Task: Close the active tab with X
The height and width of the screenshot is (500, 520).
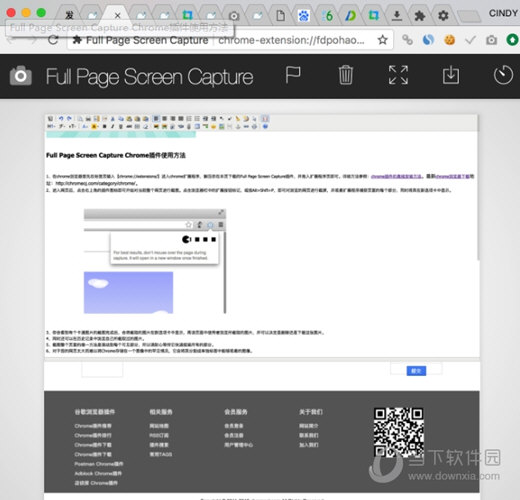Action: point(117,15)
